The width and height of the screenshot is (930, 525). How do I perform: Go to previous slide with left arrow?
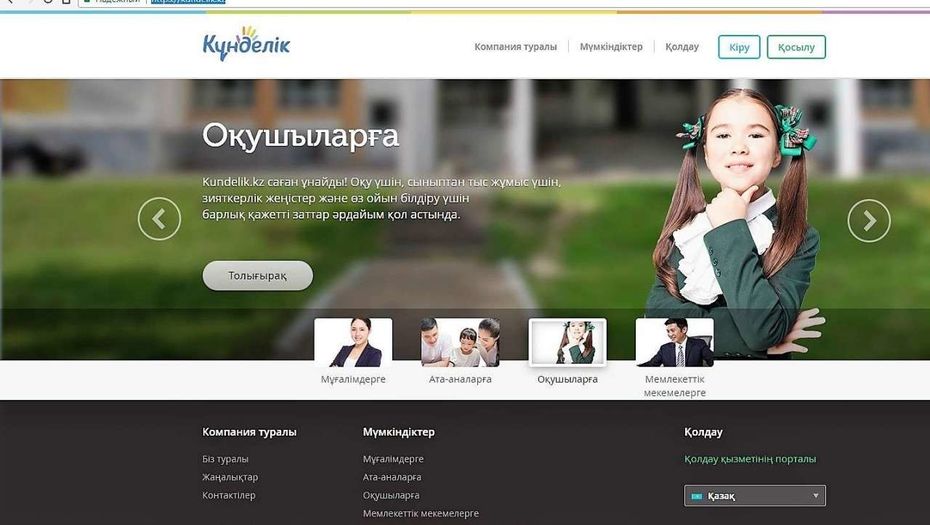pyautogui.click(x=159, y=220)
